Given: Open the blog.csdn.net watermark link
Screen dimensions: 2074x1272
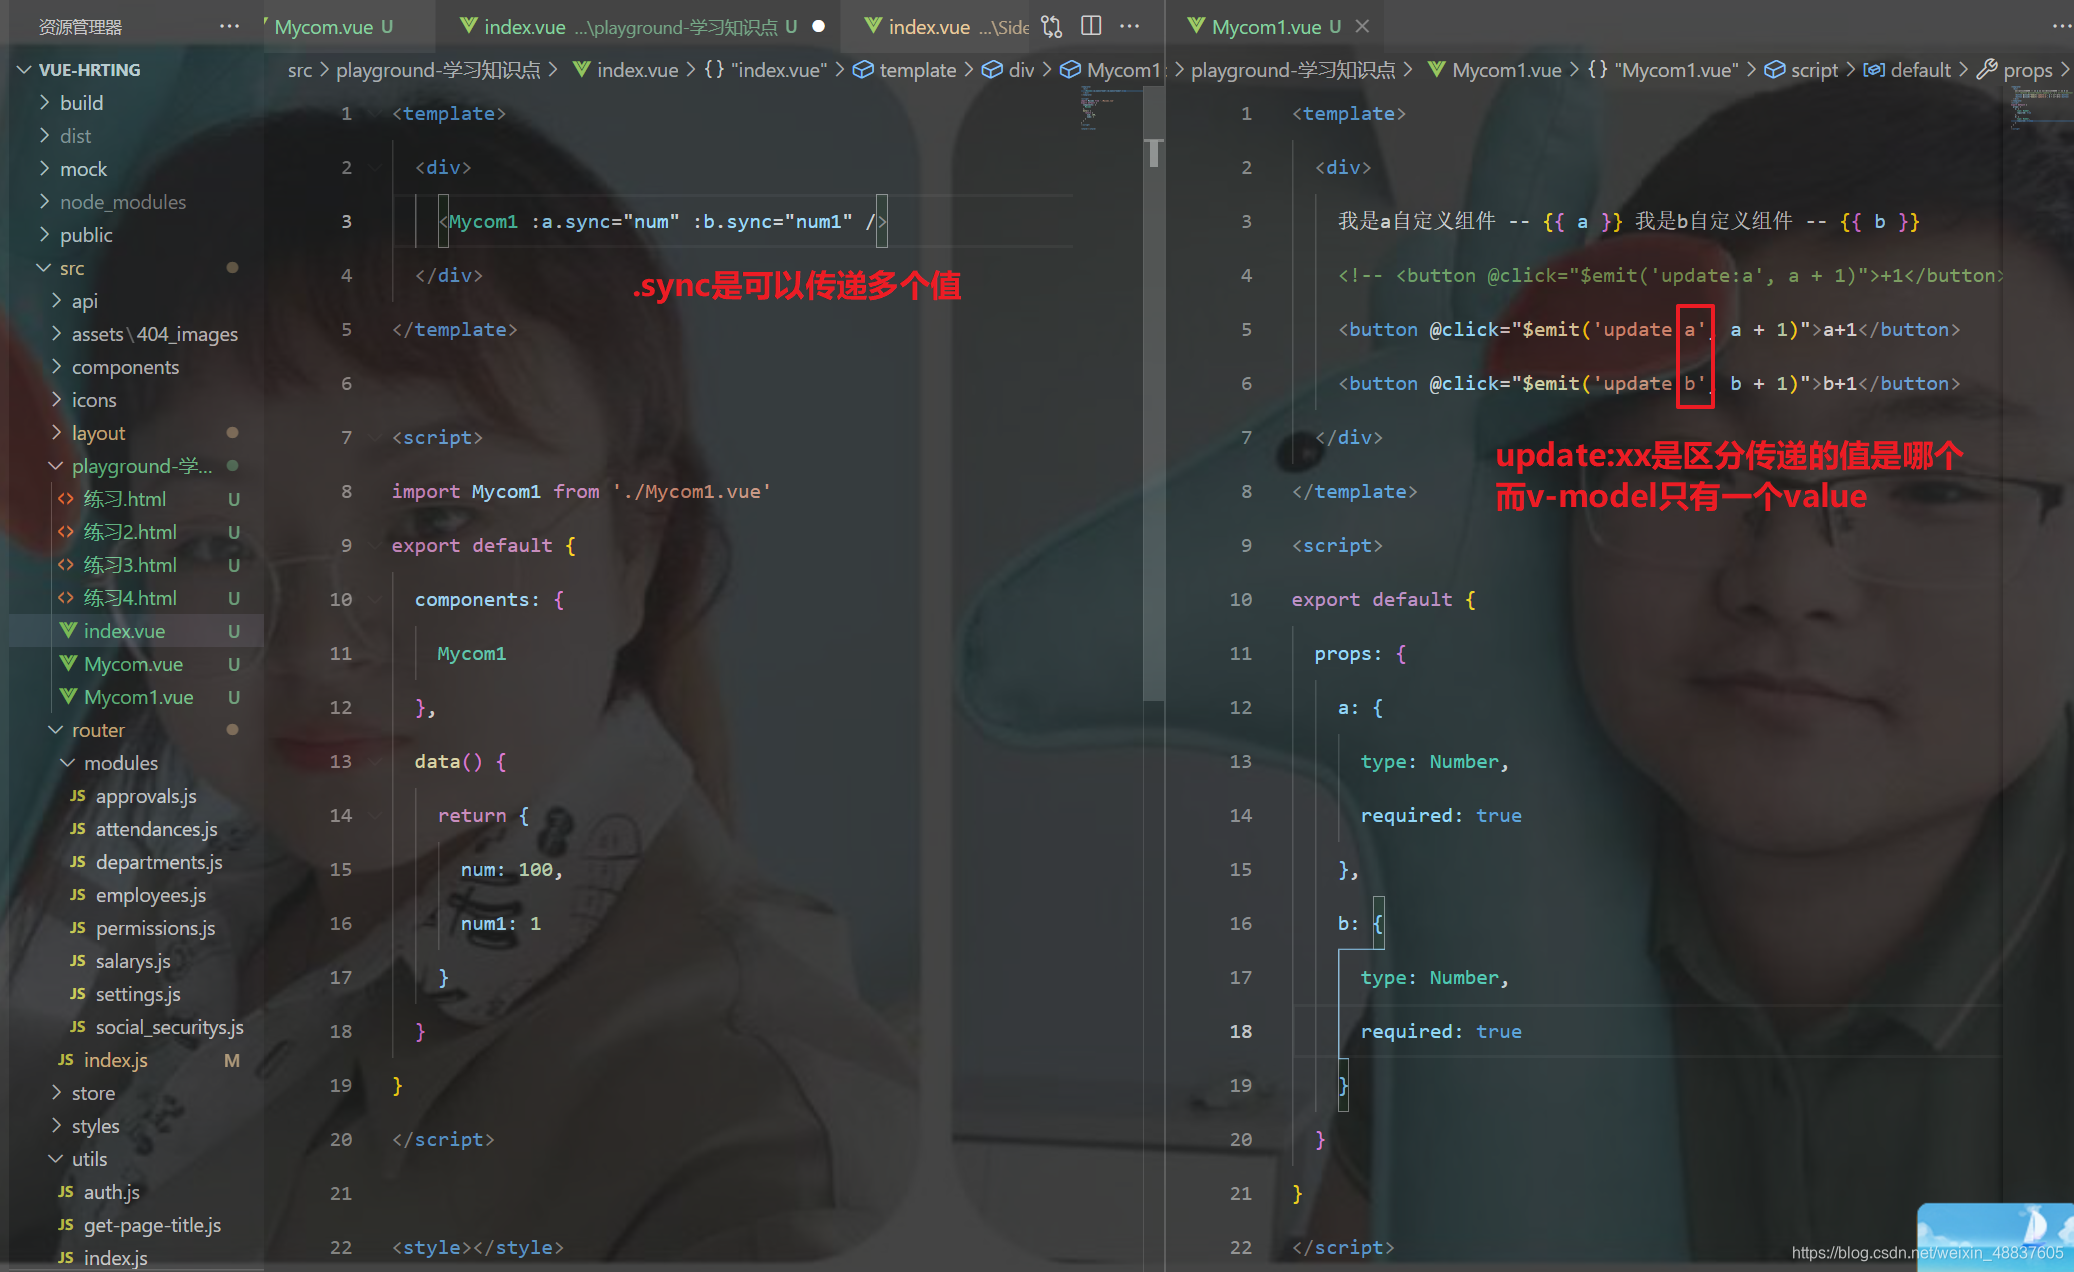Looking at the screenshot, I should tap(1926, 1252).
